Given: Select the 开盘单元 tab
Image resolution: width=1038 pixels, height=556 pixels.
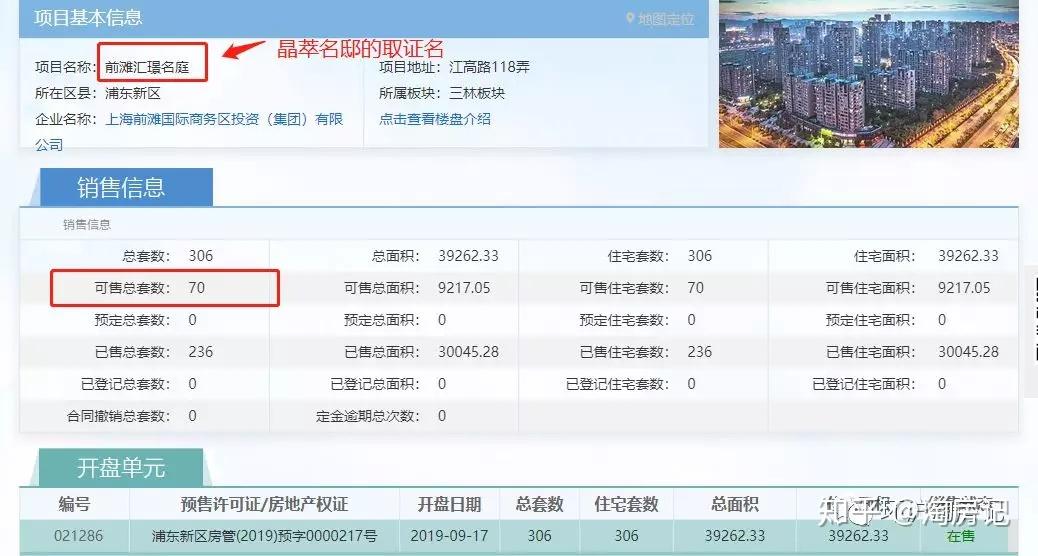Looking at the screenshot, I should [x=121, y=468].
